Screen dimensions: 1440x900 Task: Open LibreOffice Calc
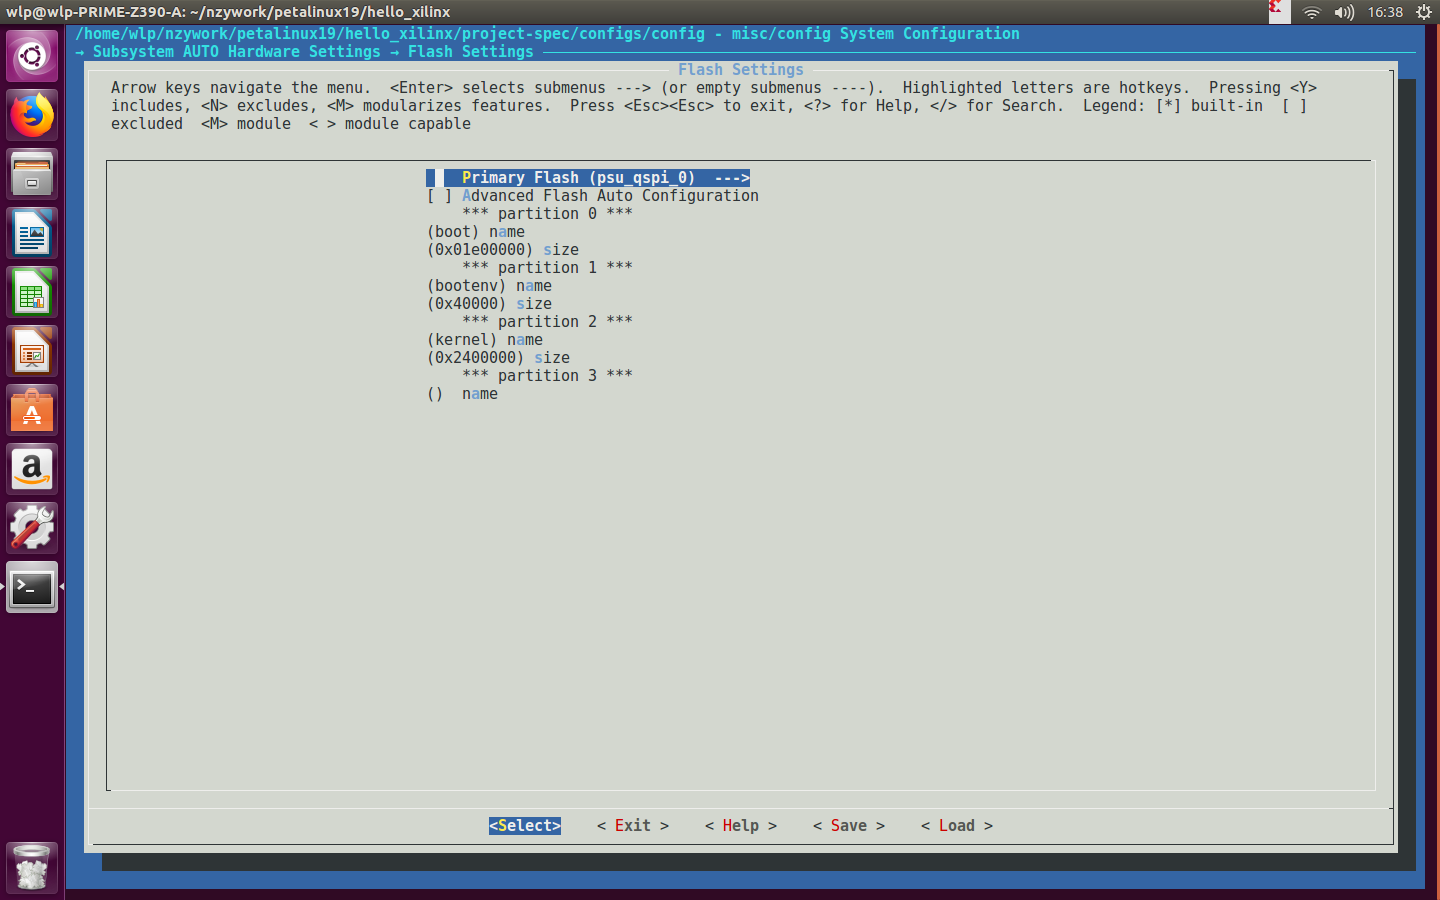(31, 291)
